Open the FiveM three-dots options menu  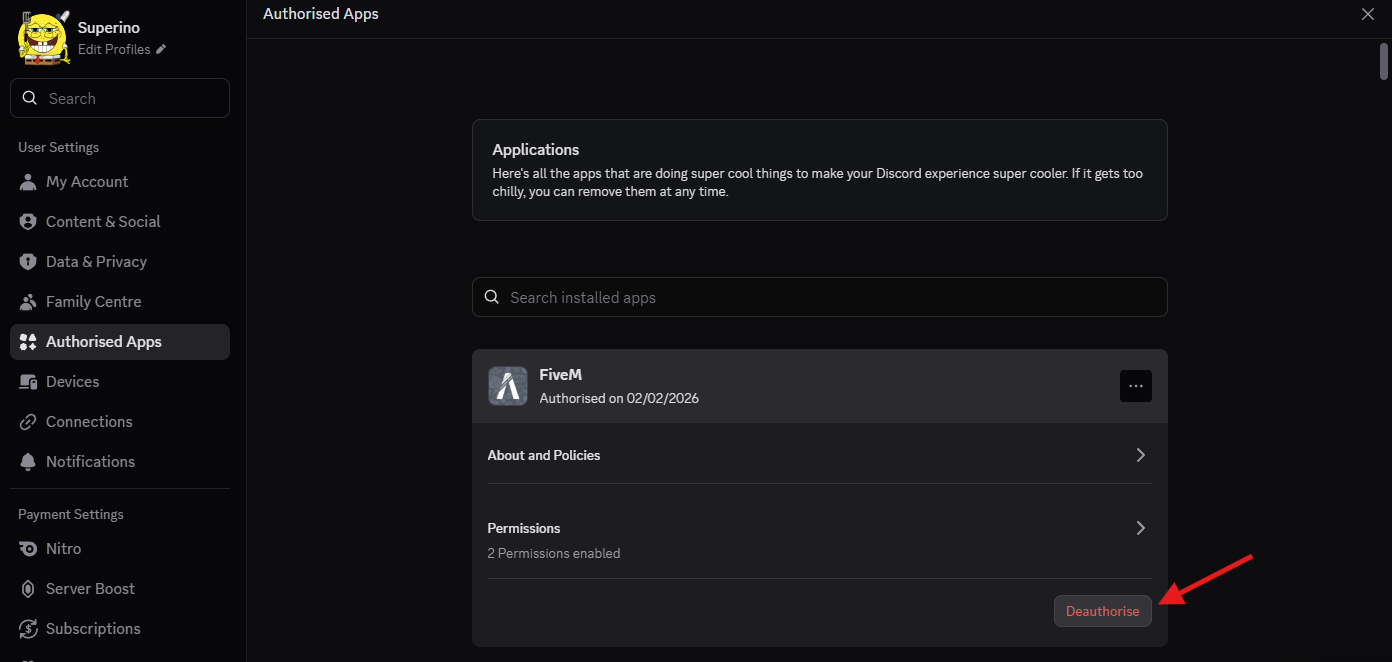pos(1136,386)
